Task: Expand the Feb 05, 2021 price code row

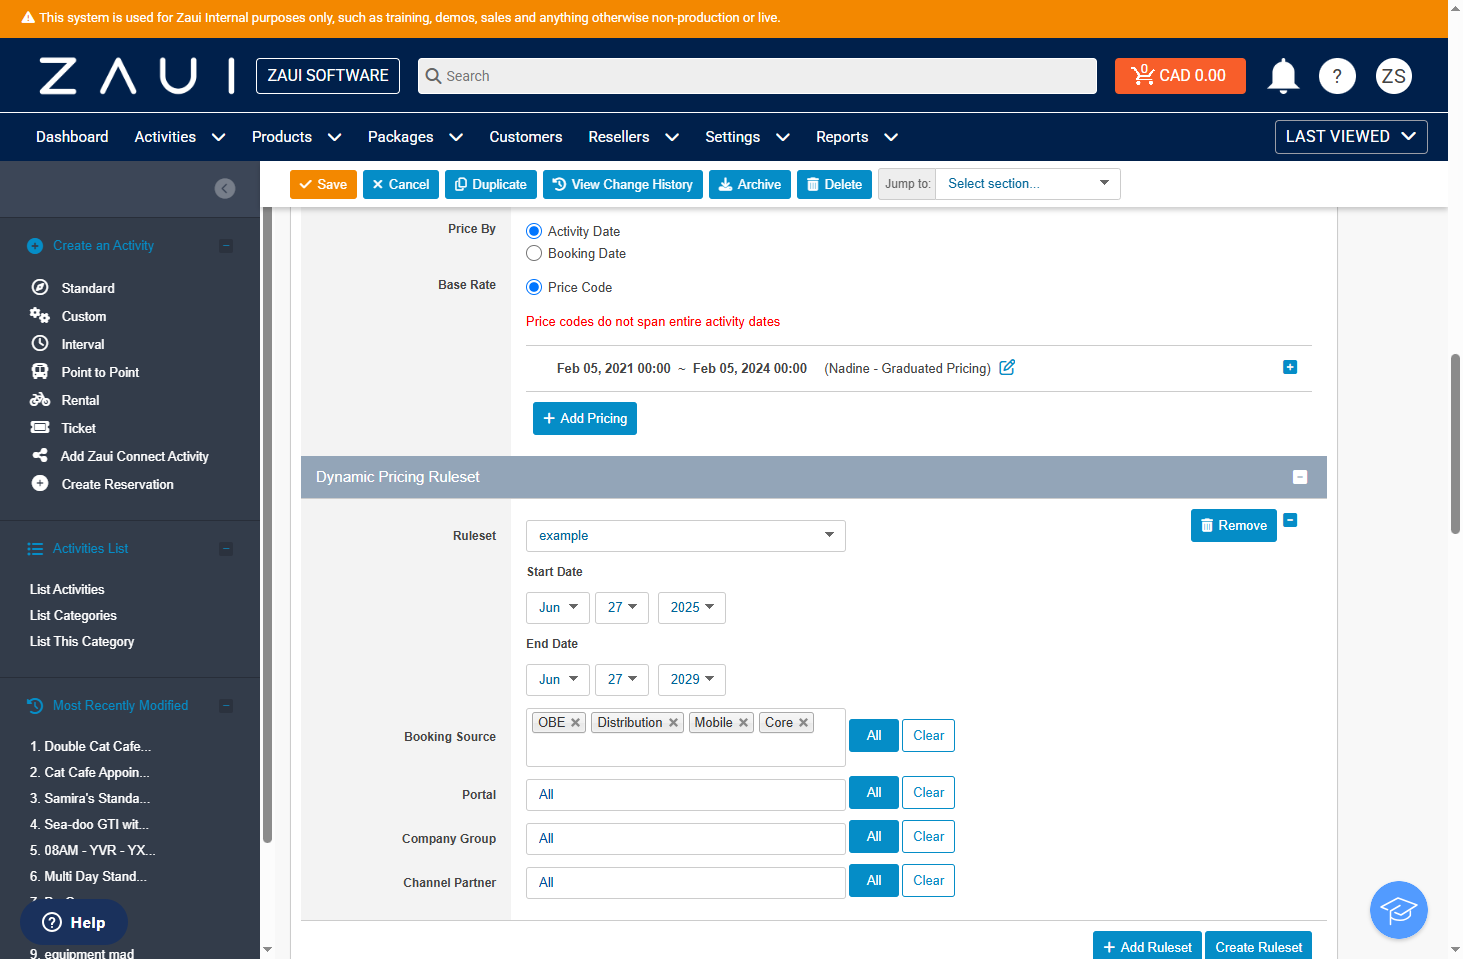Action: point(1290,367)
